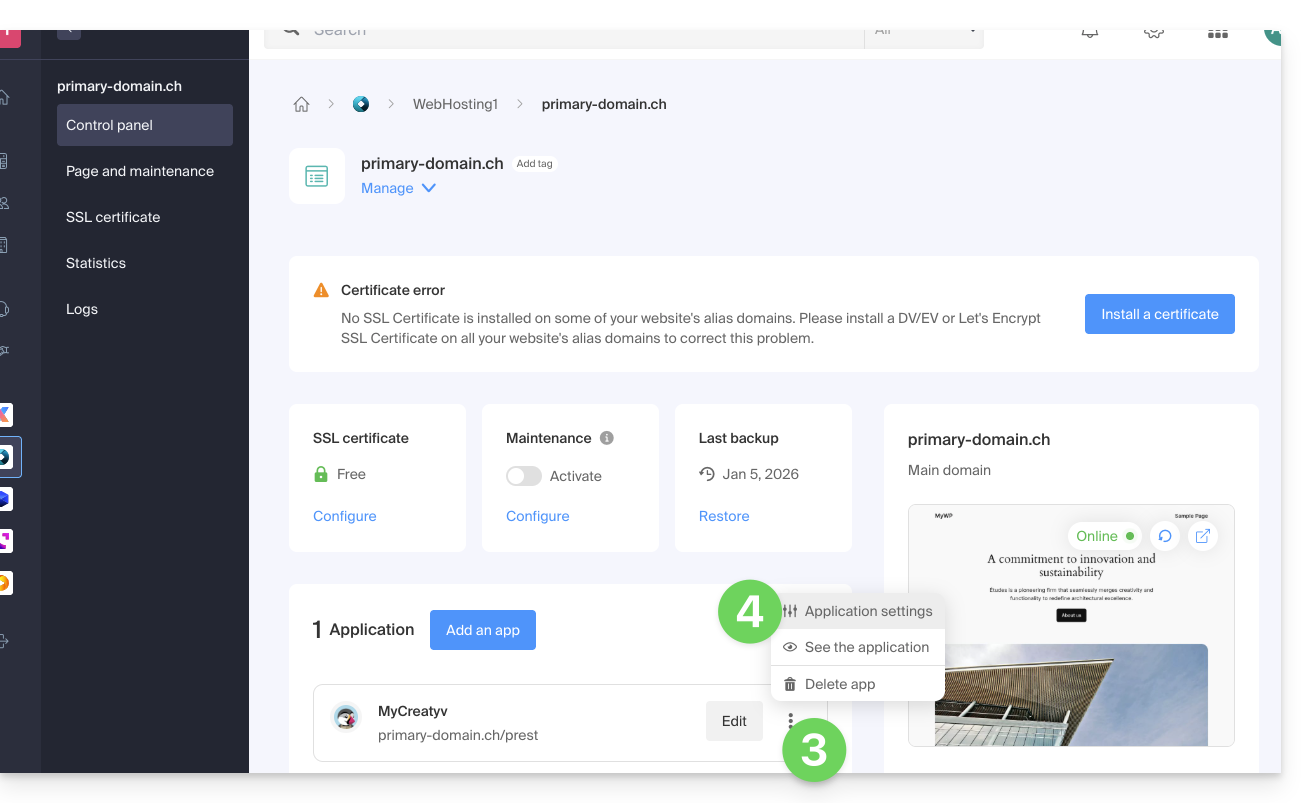Select Application settings from the menu

[867, 611]
